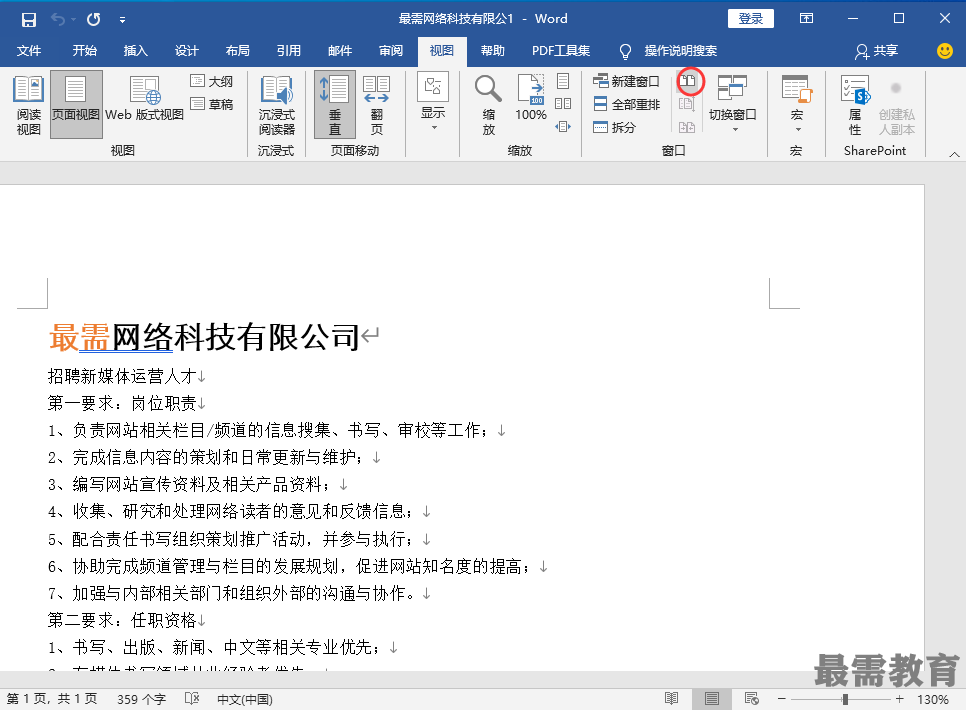Click the 130% zoom level
966x710 pixels.
click(933, 700)
